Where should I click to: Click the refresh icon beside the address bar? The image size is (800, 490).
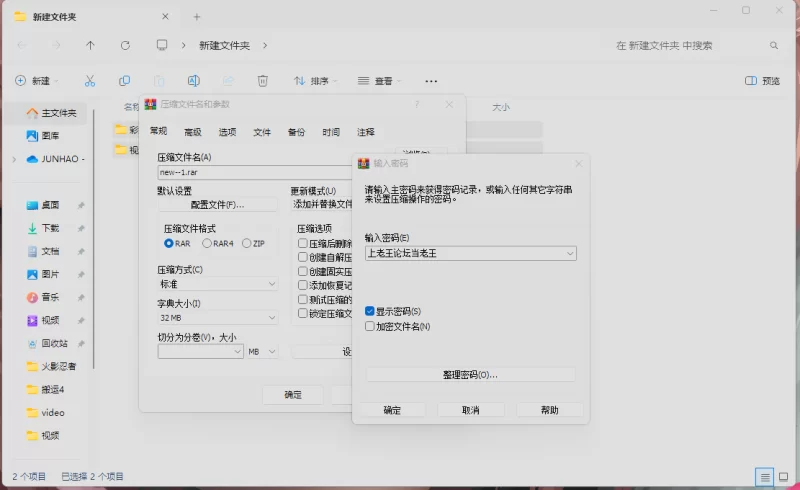tap(125, 45)
